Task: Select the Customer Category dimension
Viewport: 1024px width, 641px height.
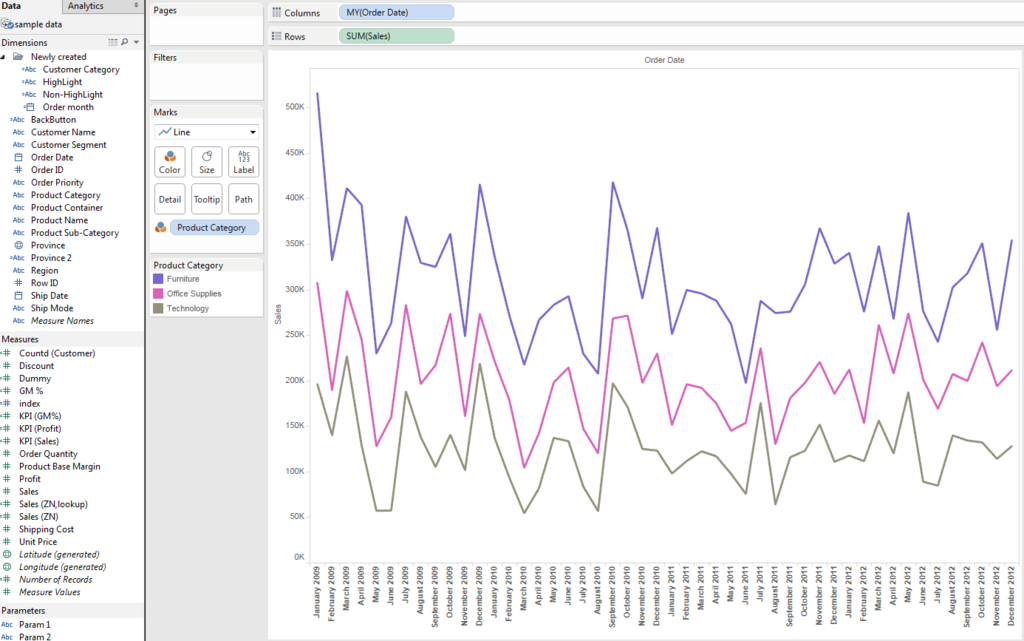Action: click(81, 69)
